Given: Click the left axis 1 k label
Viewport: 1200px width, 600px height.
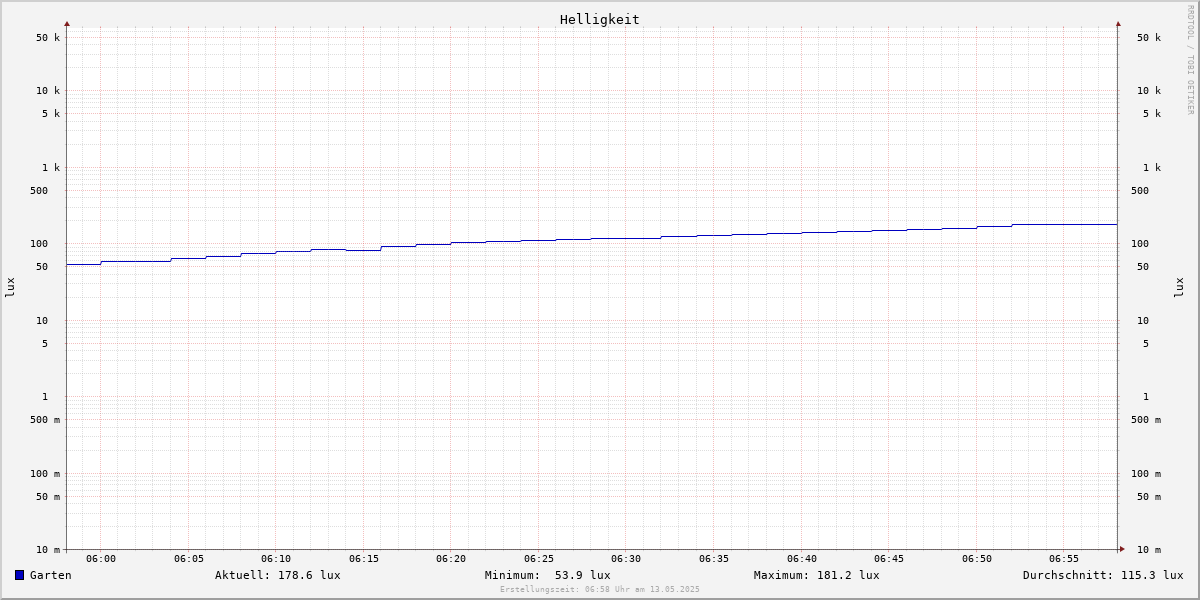Looking at the screenshot, I should click(51, 168).
